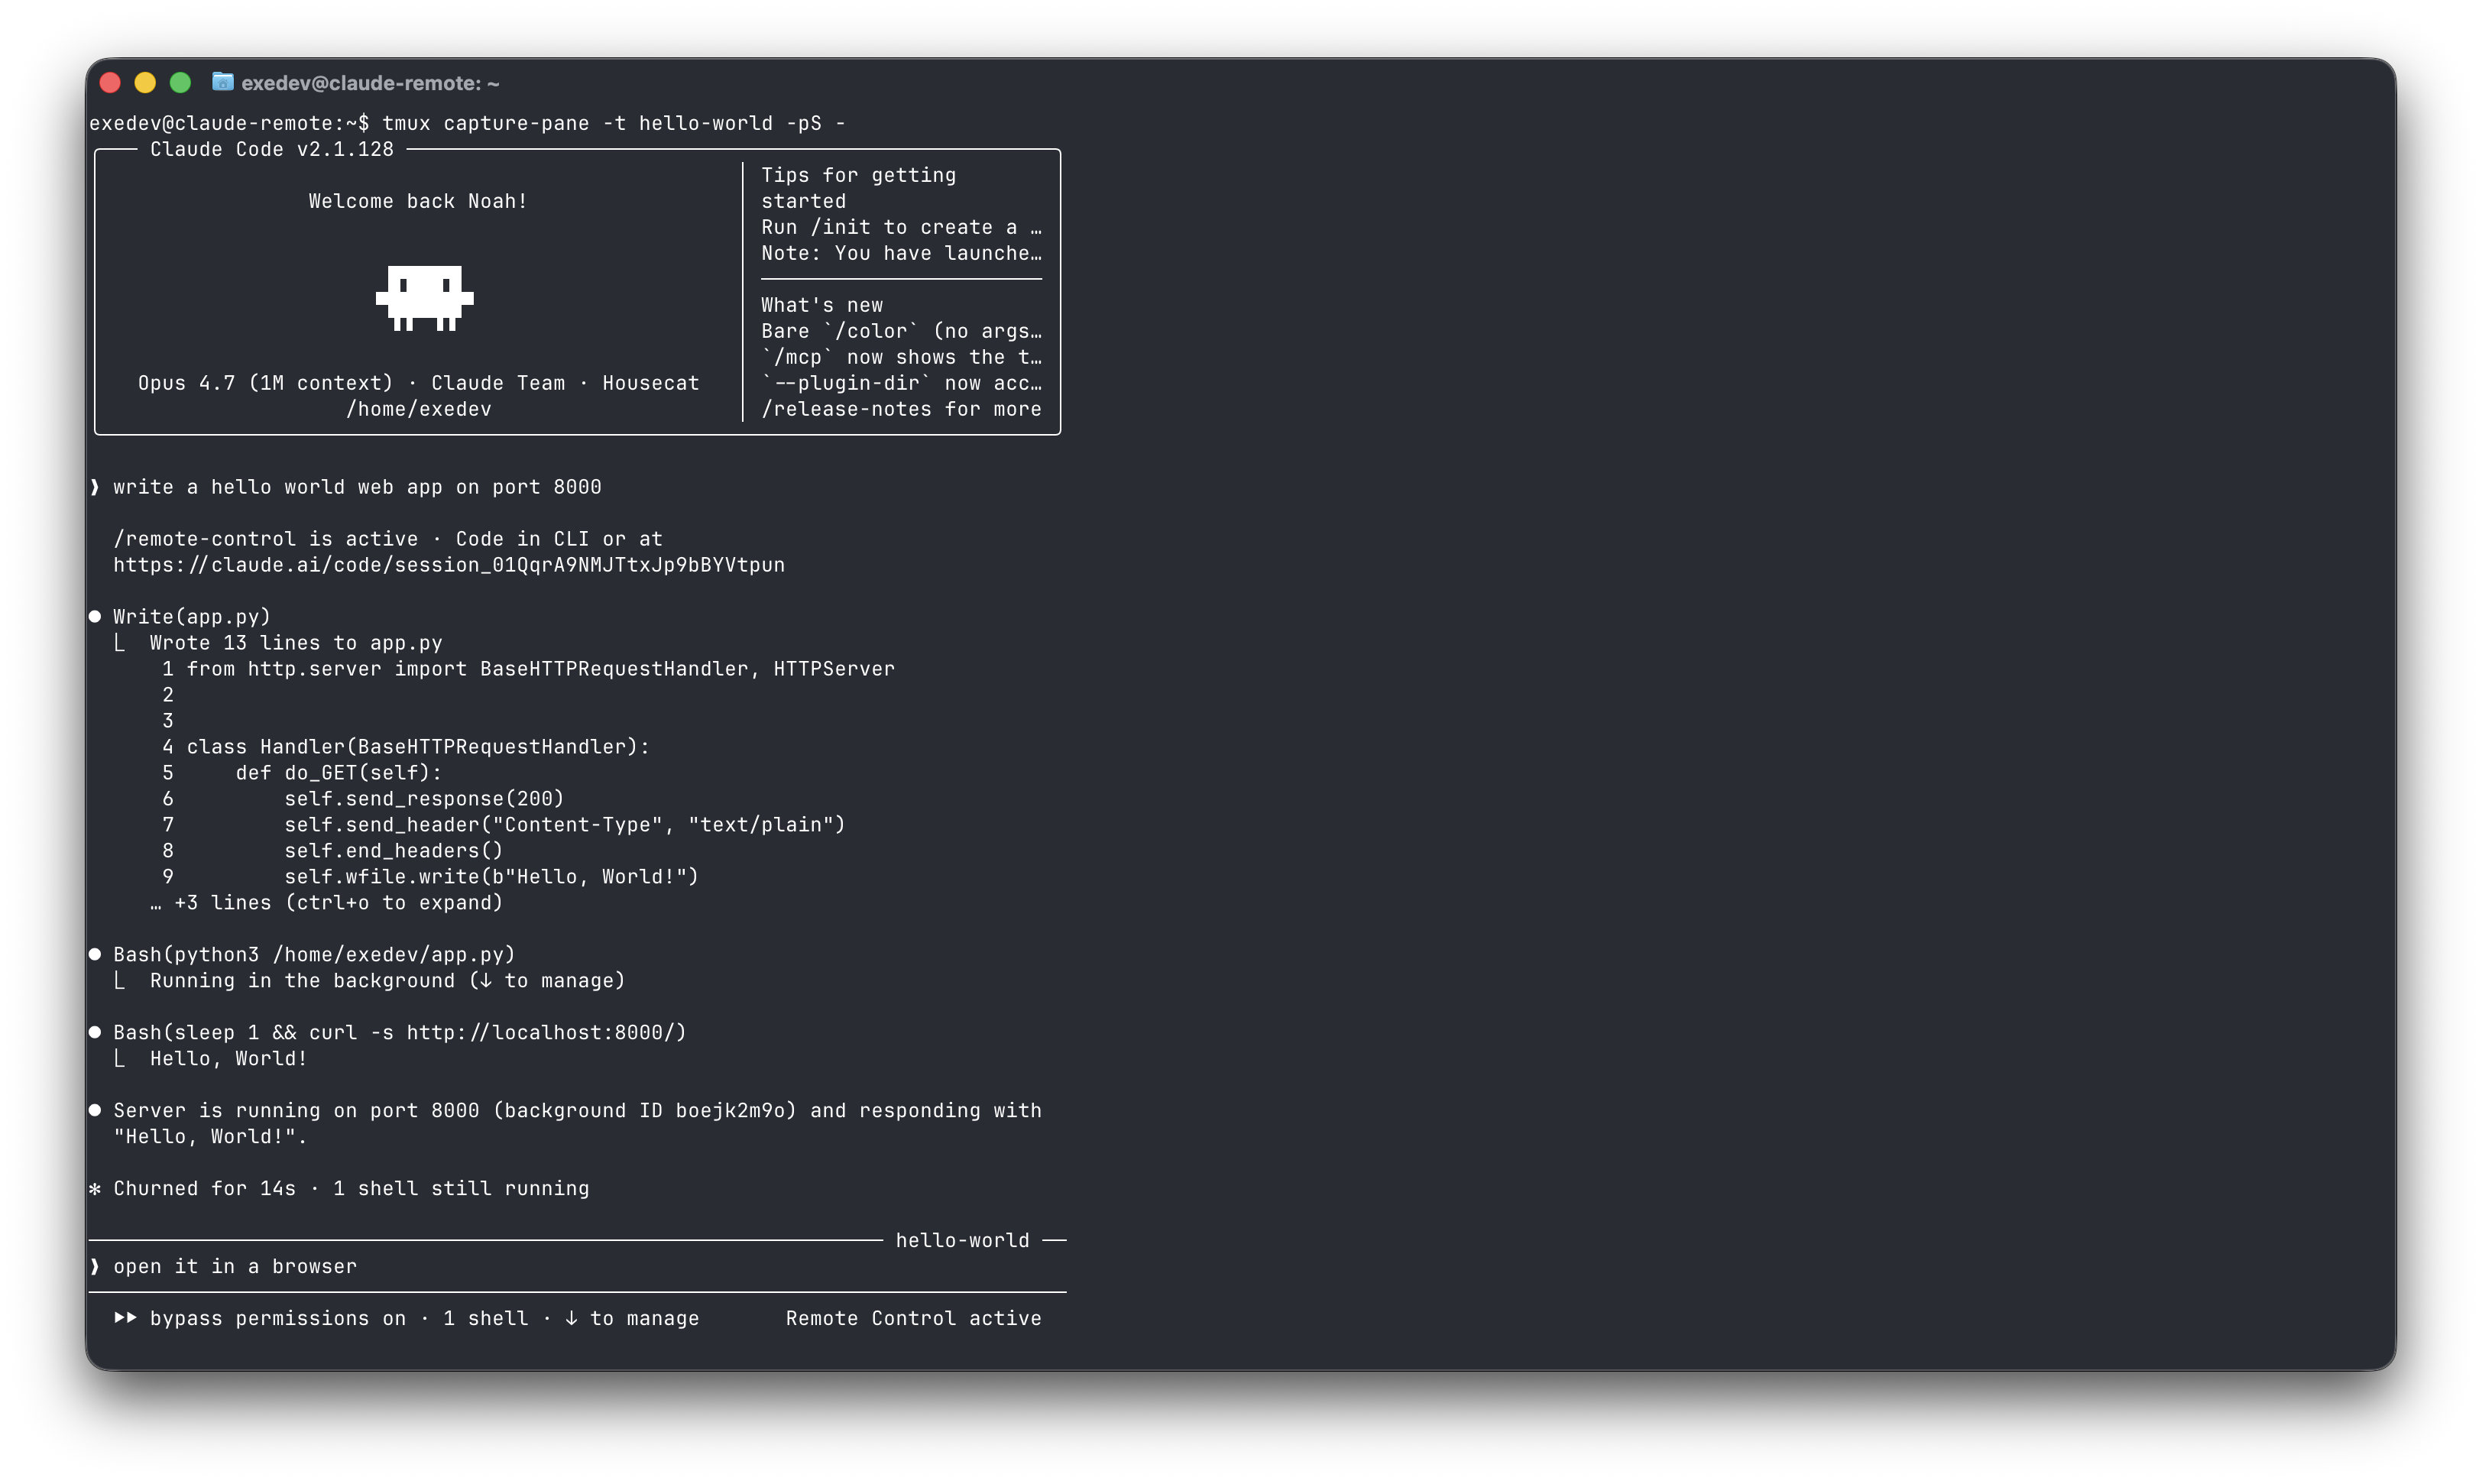
Task: Click 'Running in the background' line
Action: click(387, 981)
